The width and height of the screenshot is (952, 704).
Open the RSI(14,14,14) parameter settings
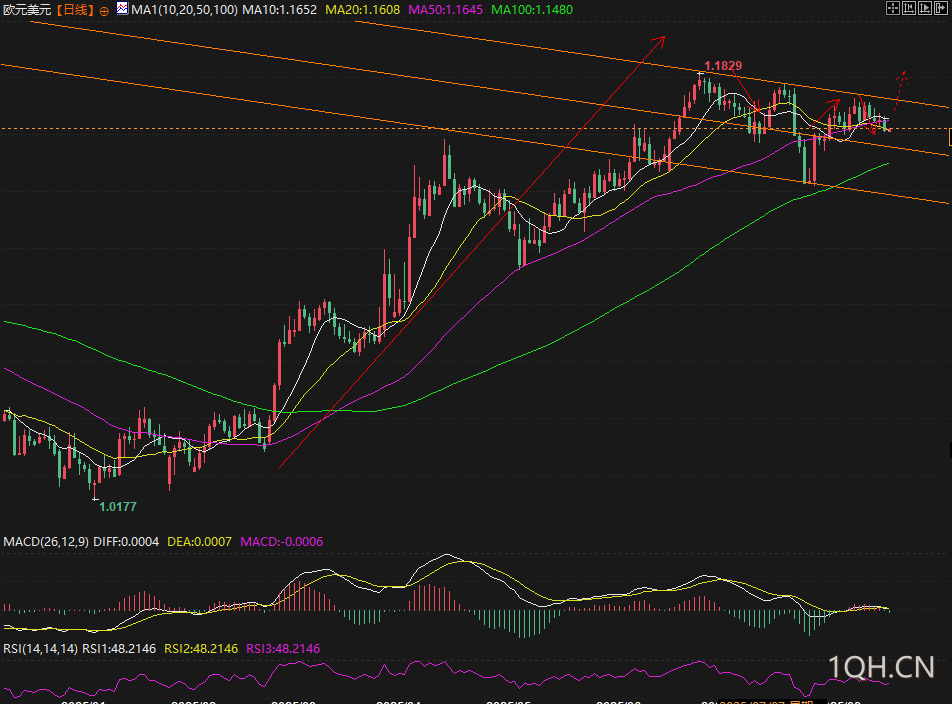coord(40,648)
